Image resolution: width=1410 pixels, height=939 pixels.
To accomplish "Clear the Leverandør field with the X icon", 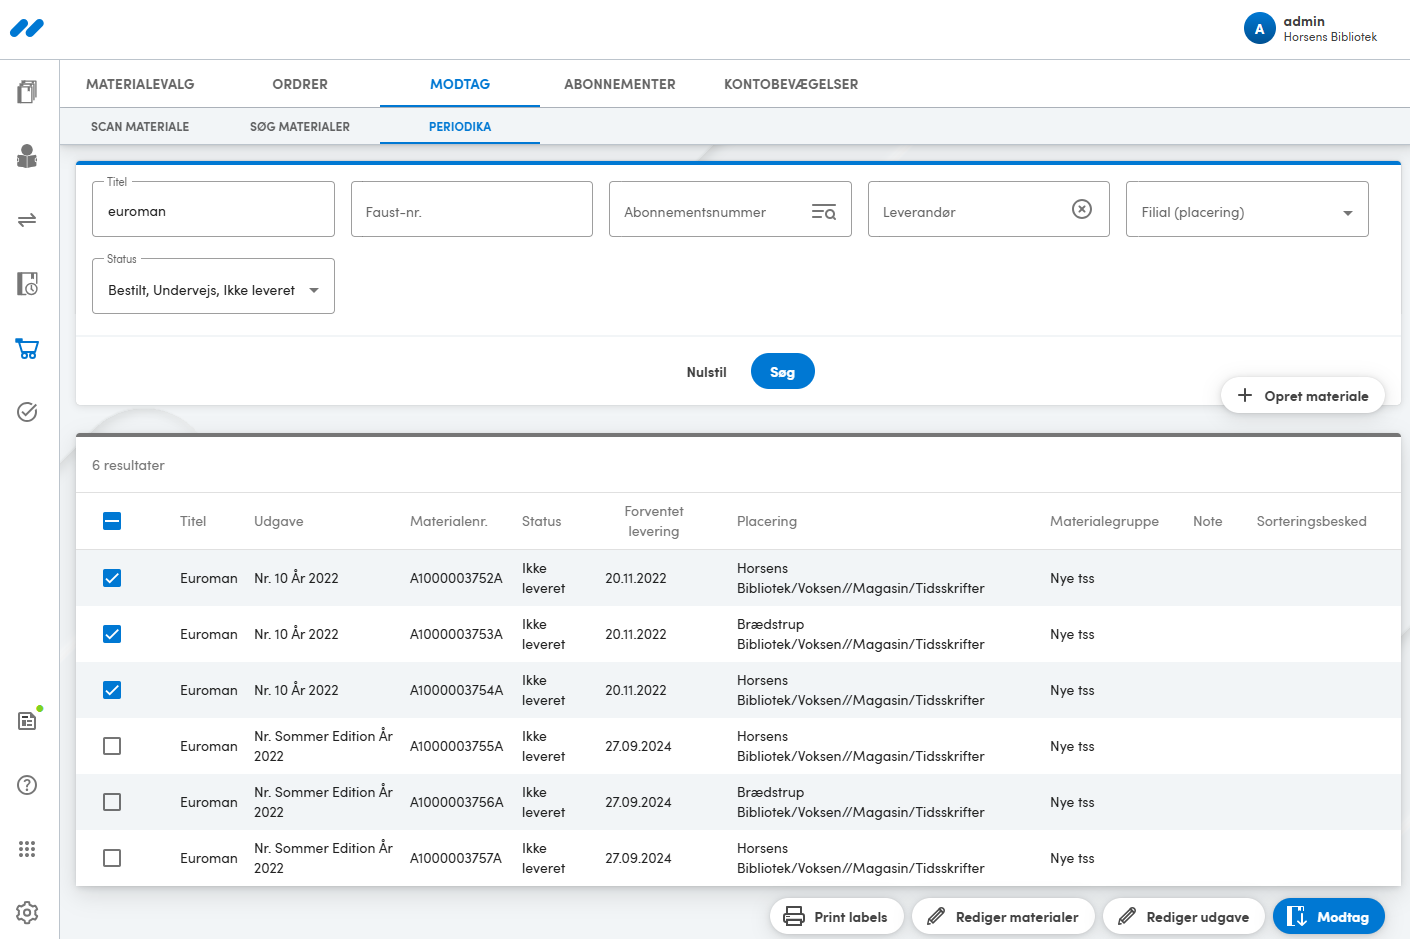I will [x=1082, y=209].
